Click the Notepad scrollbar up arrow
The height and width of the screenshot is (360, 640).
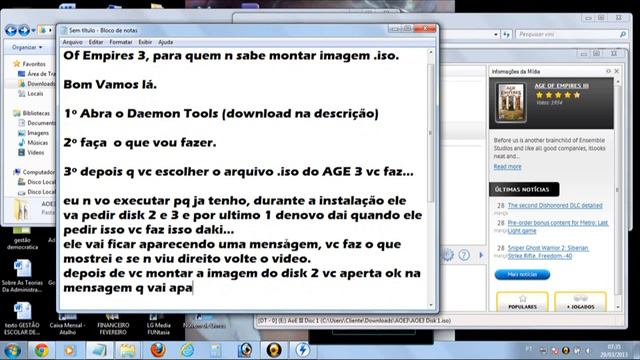[x=431, y=52]
